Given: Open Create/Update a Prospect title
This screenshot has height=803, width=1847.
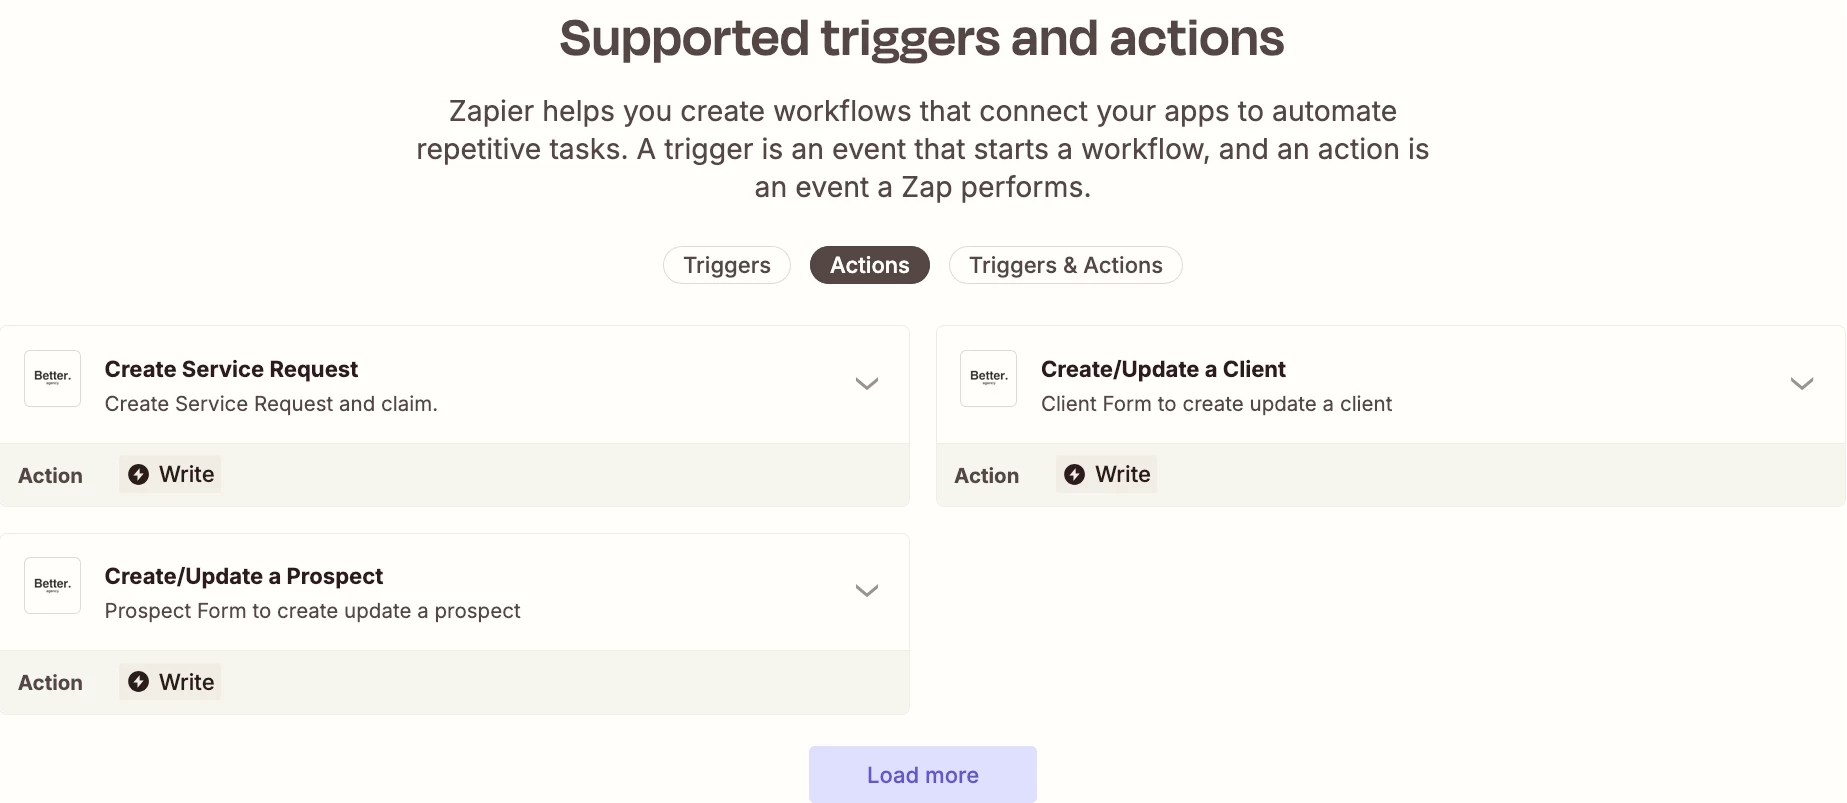Looking at the screenshot, I should coord(244,576).
